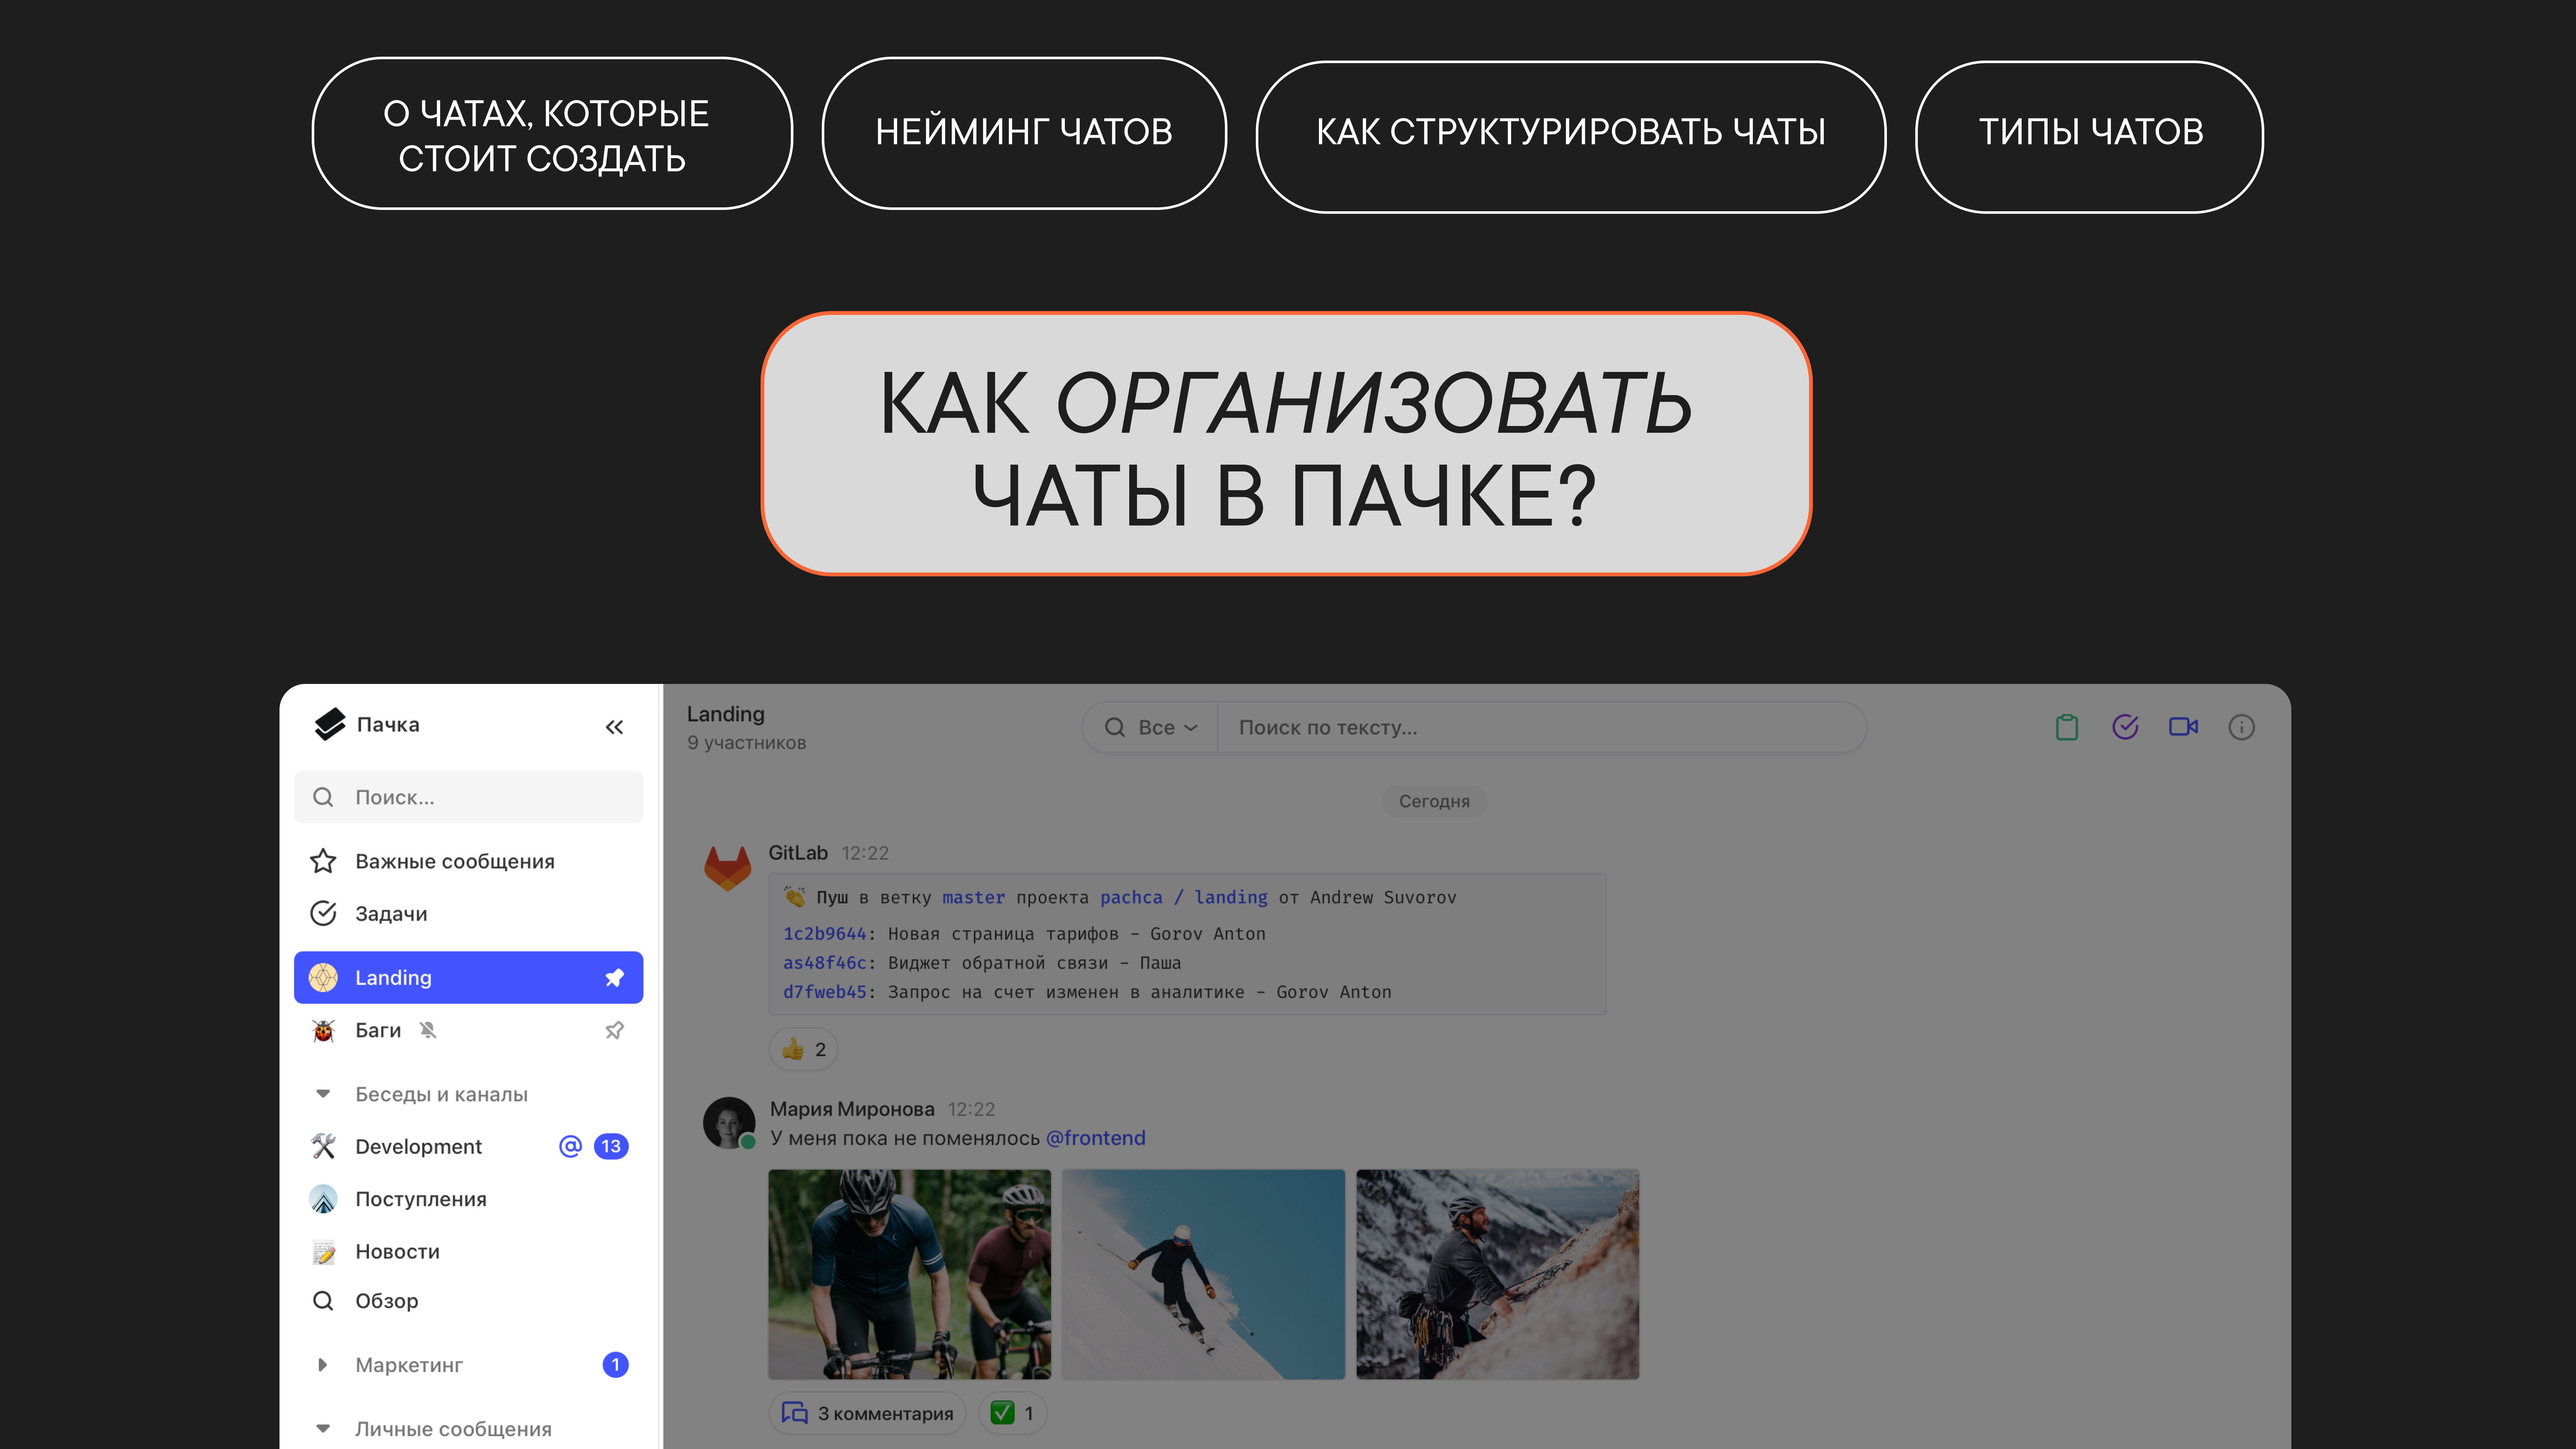Viewport: 2576px width, 1449px height.
Task: Open the skier photo thumbnail
Action: pos(1203,1274)
